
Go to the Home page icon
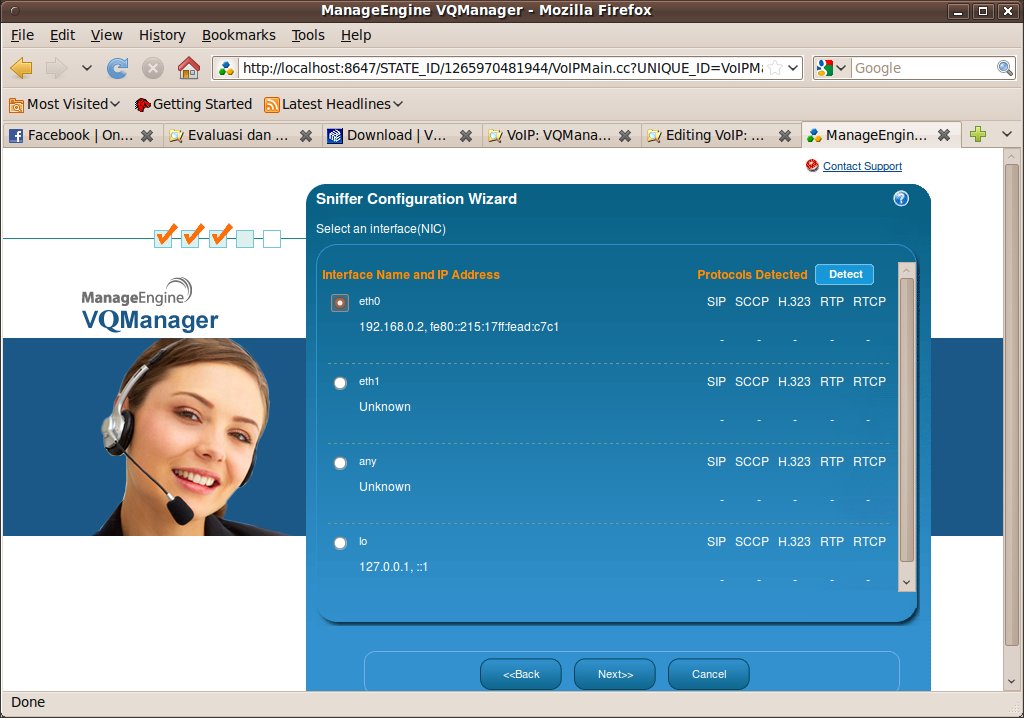tap(189, 67)
